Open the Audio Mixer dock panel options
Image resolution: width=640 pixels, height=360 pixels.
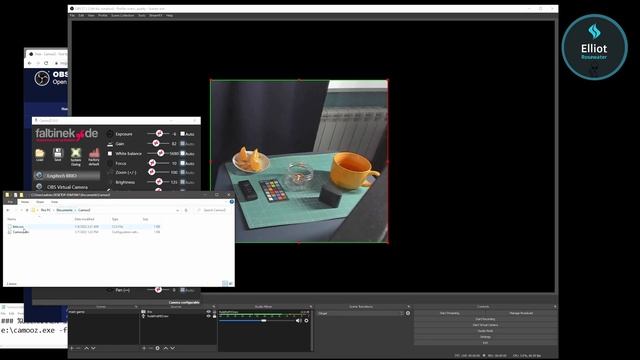tap(311, 307)
